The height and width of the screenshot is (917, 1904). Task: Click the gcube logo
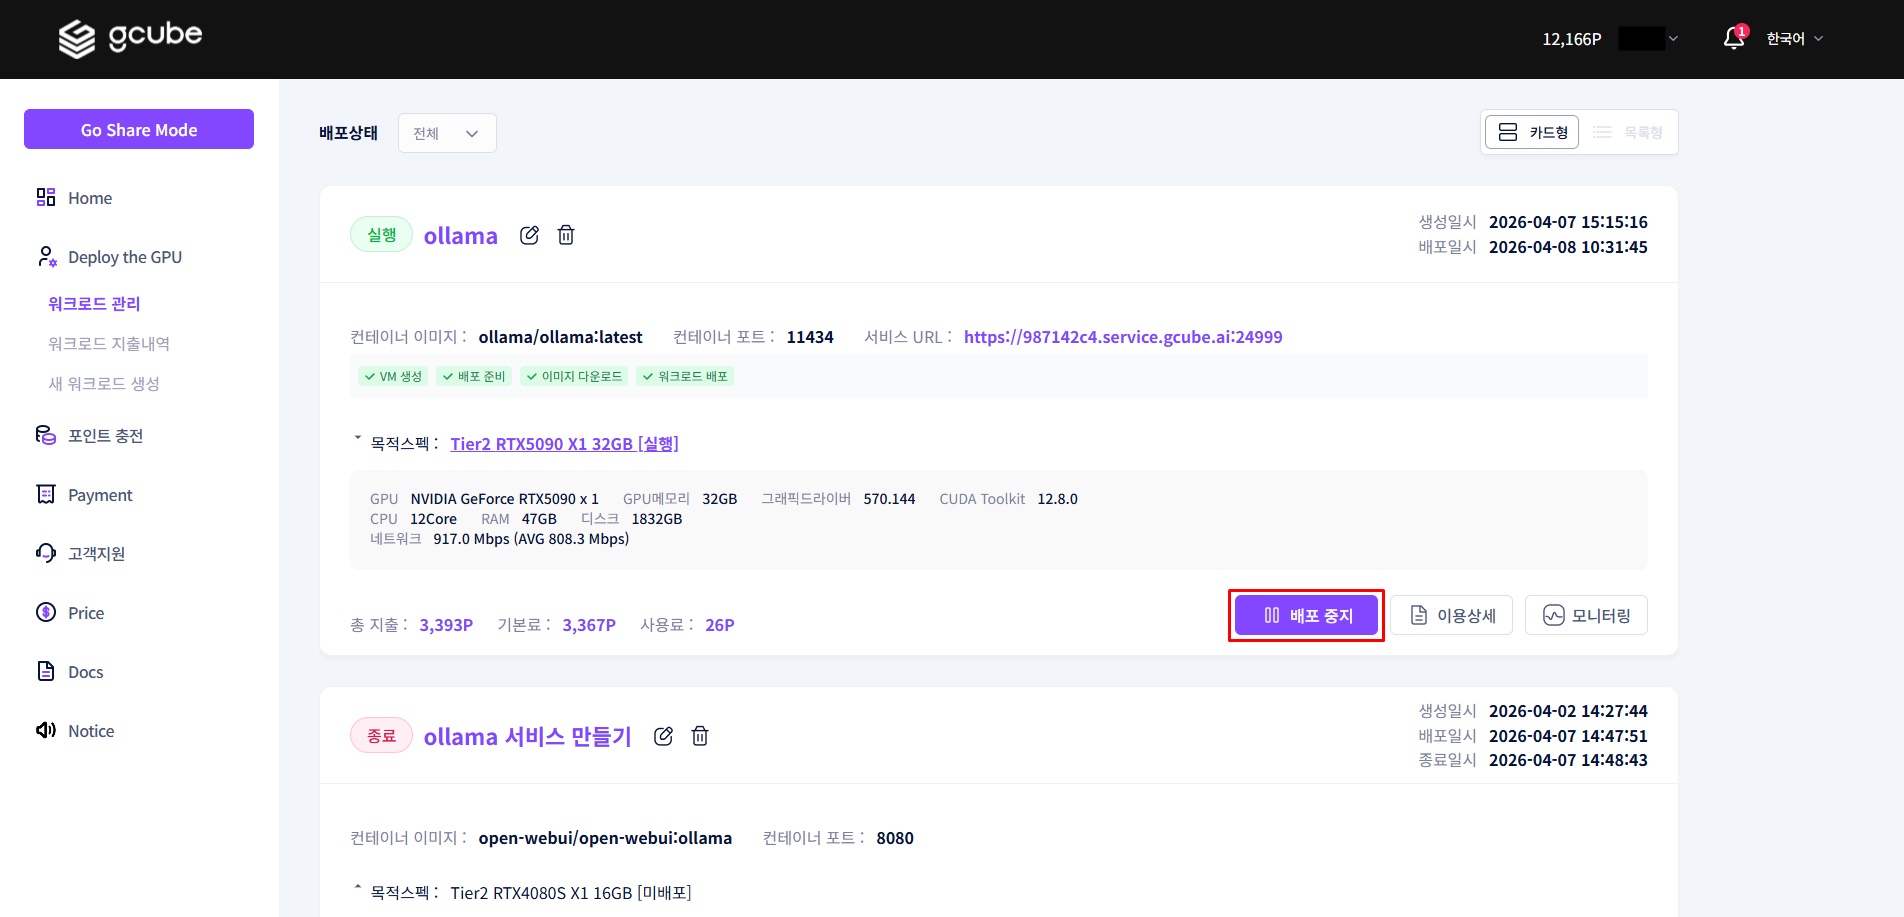(130, 38)
